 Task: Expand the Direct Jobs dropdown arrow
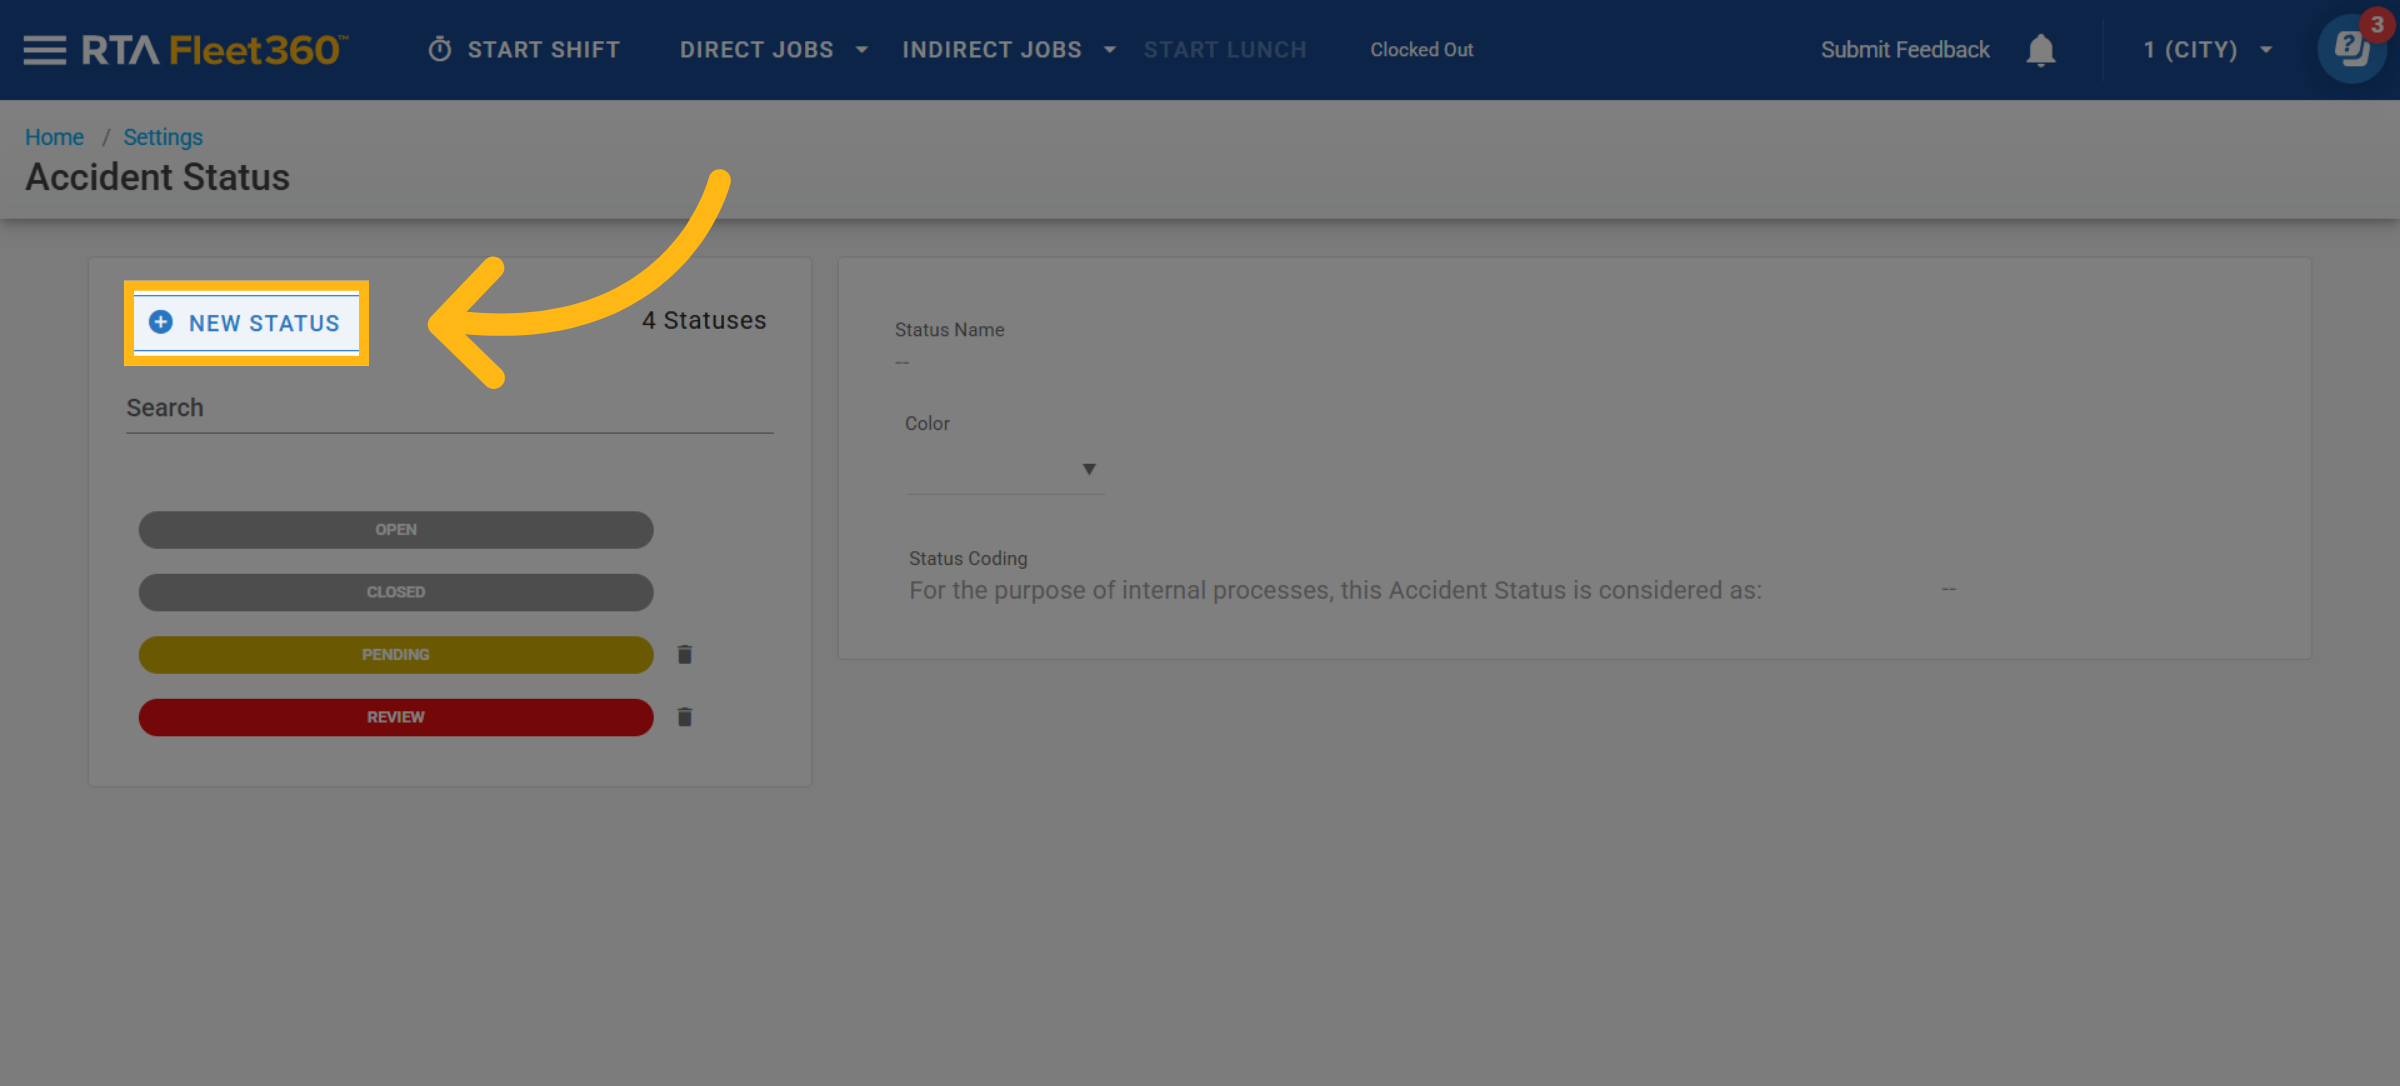pyautogui.click(x=862, y=50)
